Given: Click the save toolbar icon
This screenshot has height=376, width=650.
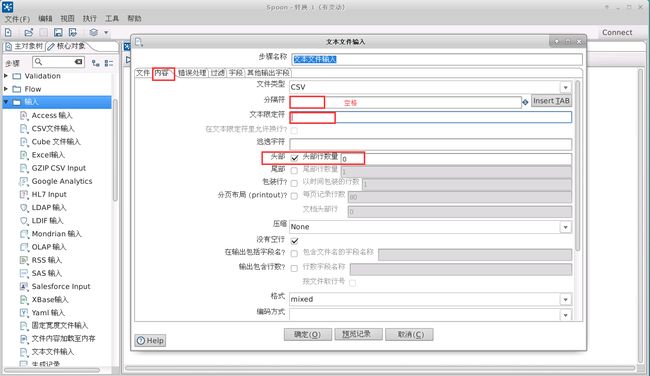Looking at the screenshot, I should click(x=58, y=32).
